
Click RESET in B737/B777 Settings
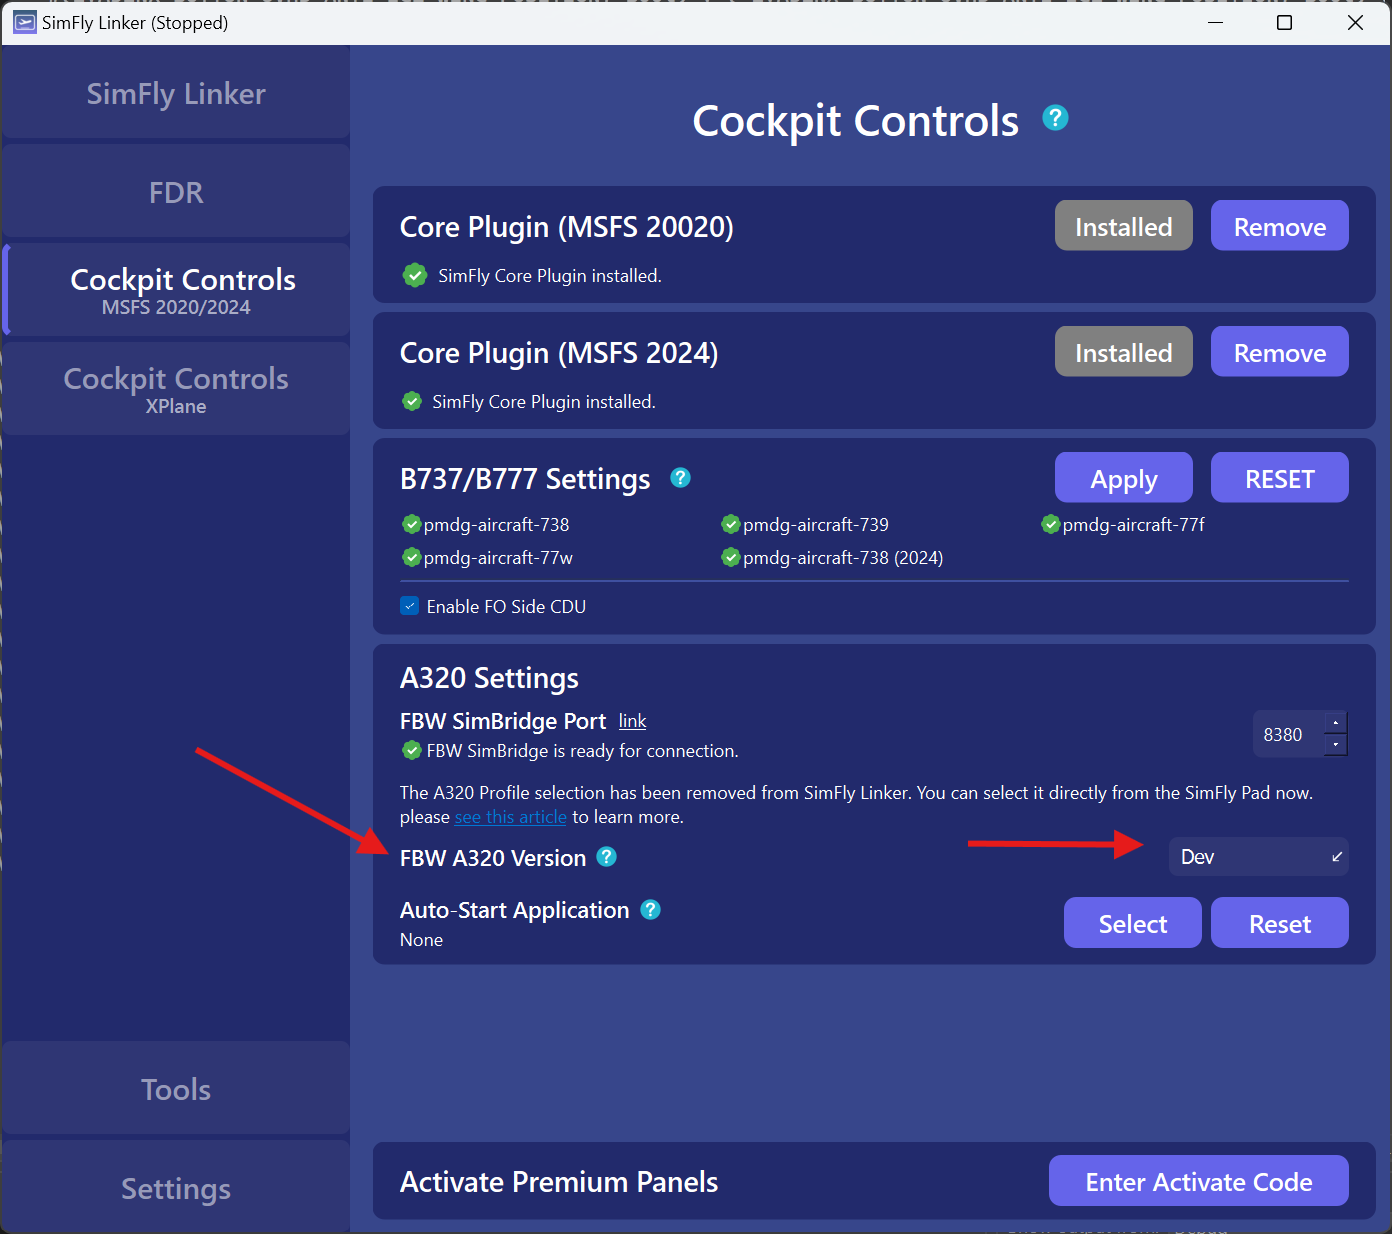(1280, 478)
